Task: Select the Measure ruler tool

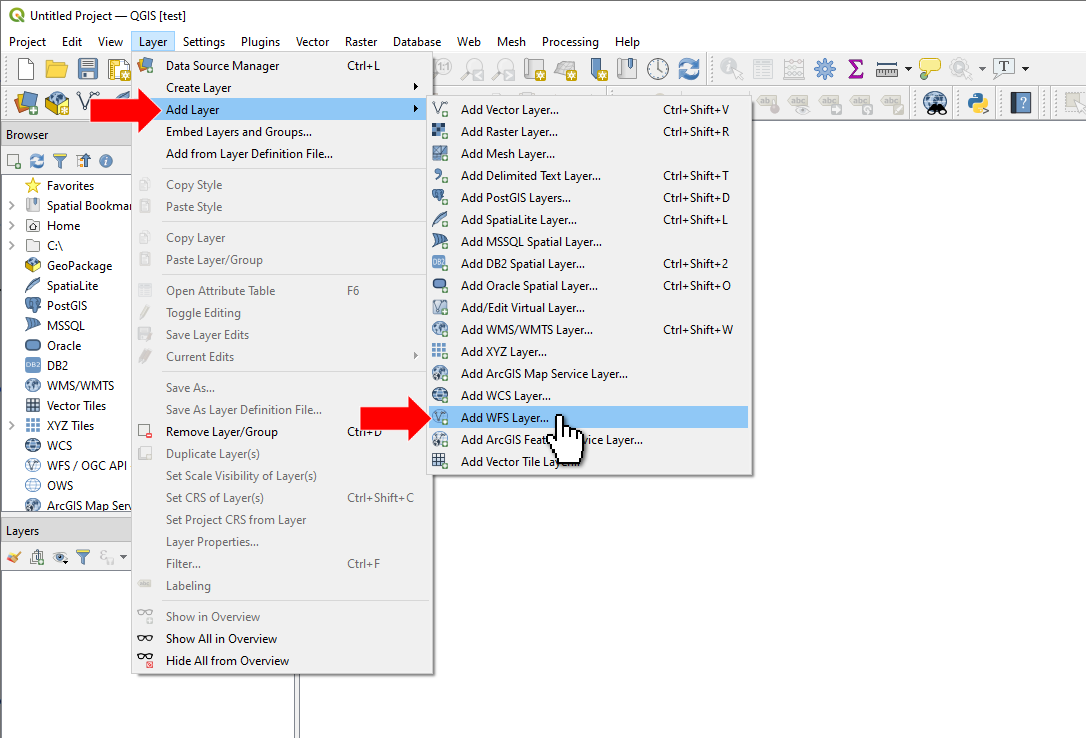Action: pyautogui.click(x=887, y=69)
